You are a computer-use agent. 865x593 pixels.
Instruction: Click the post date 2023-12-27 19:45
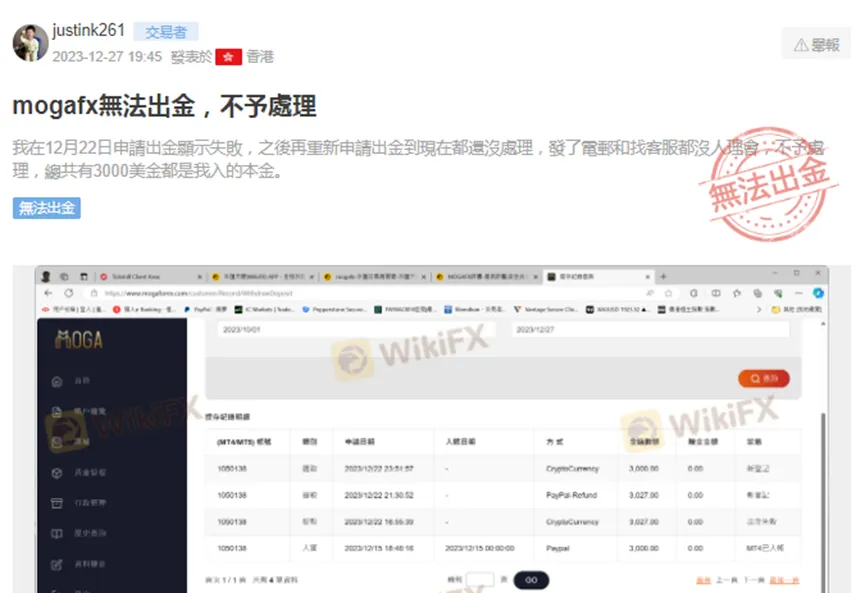coord(107,57)
